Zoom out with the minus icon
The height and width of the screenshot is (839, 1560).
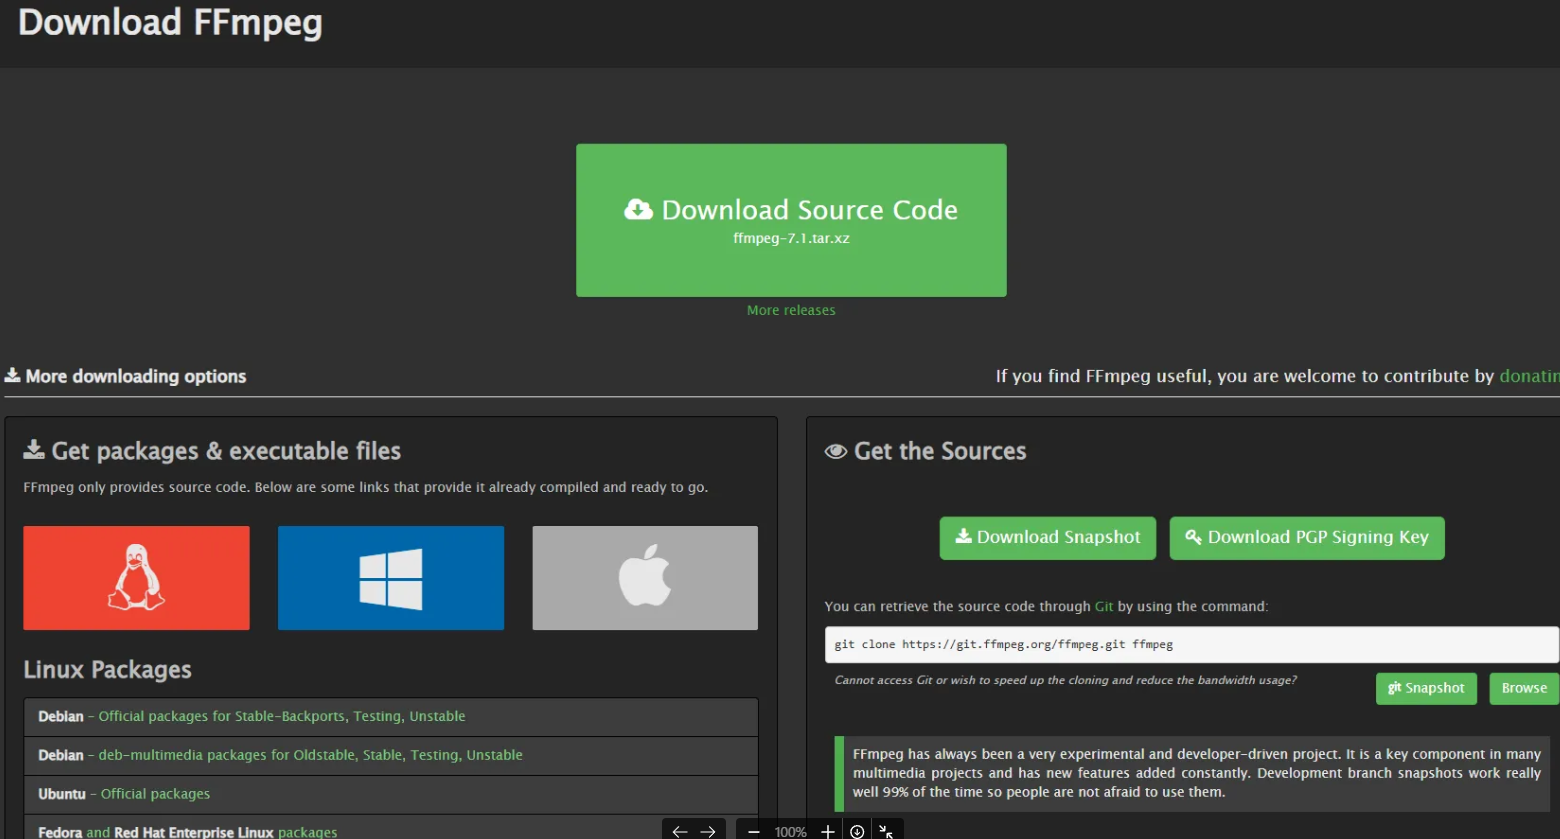(x=754, y=831)
